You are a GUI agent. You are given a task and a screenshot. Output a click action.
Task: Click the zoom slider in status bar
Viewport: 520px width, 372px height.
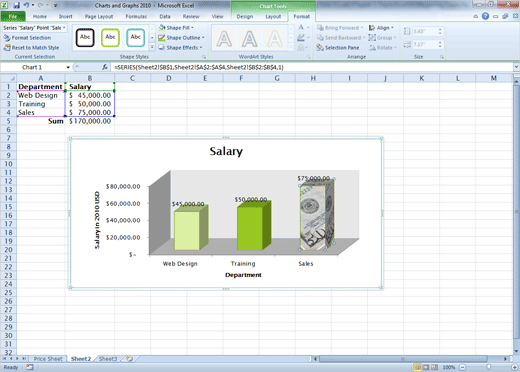(x=489, y=367)
